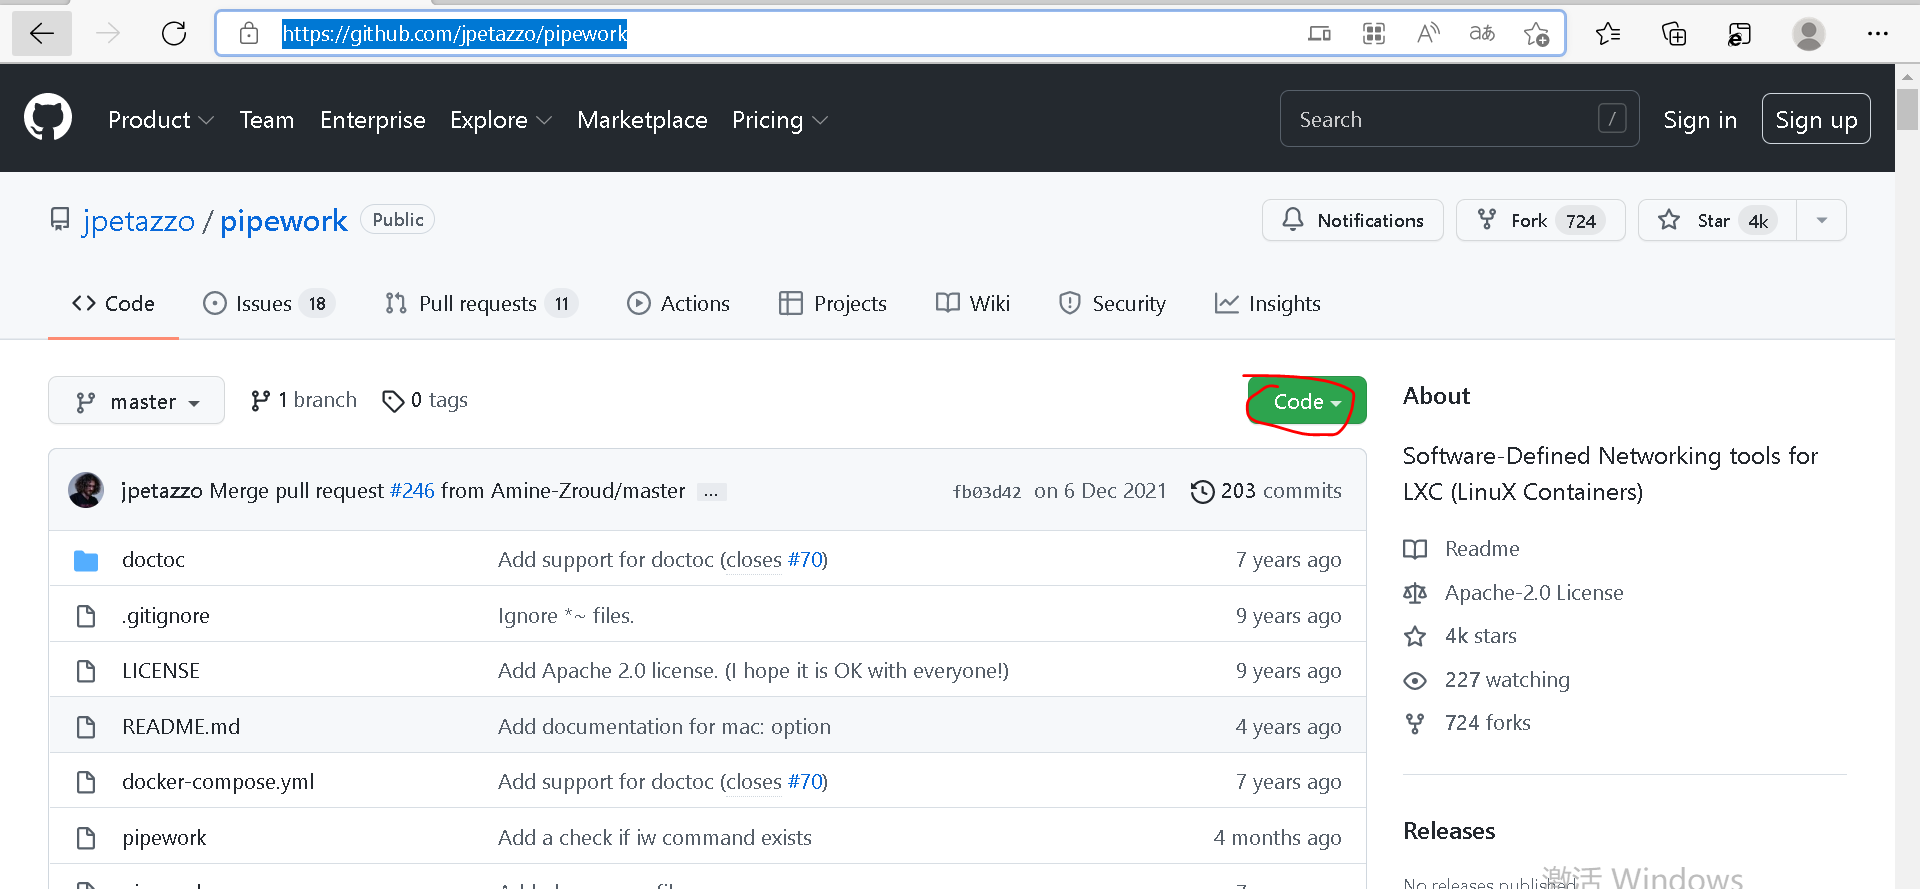Go back with the browser back arrow

pyautogui.click(x=42, y=34)
